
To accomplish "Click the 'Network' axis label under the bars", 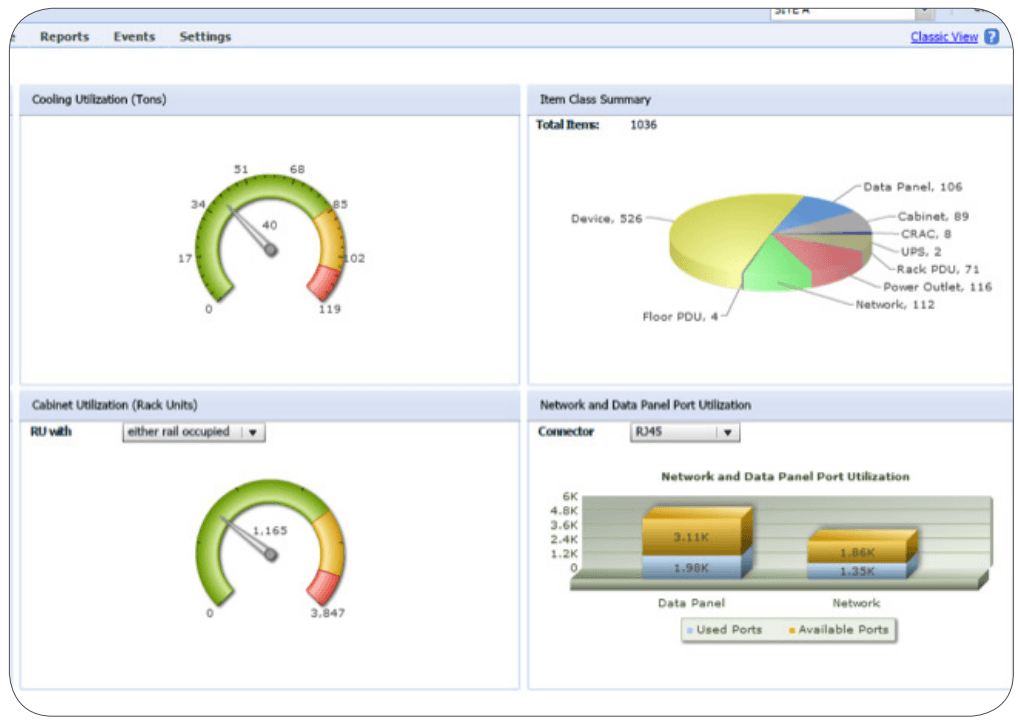I will (856, 603).
